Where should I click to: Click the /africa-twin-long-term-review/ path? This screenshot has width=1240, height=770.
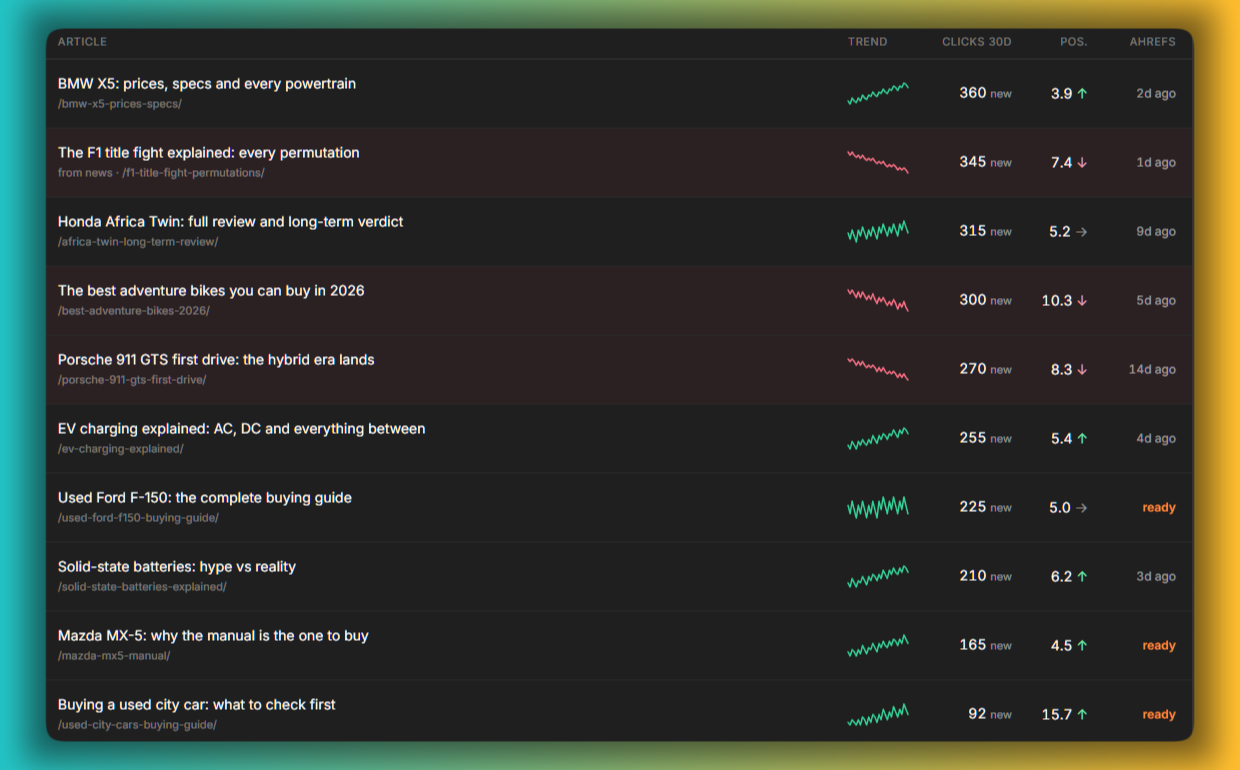[x=138, y=242]
